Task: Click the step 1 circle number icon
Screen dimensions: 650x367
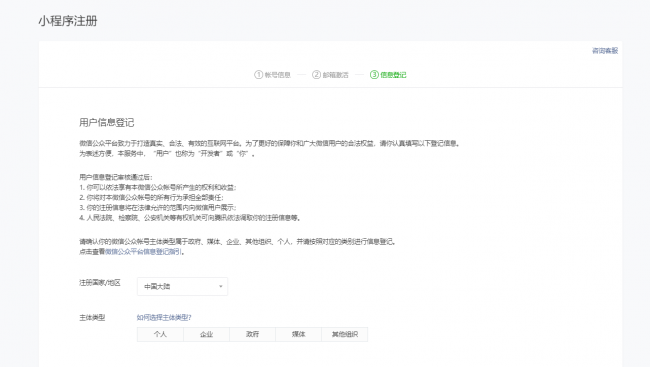Action: (258, 75)
